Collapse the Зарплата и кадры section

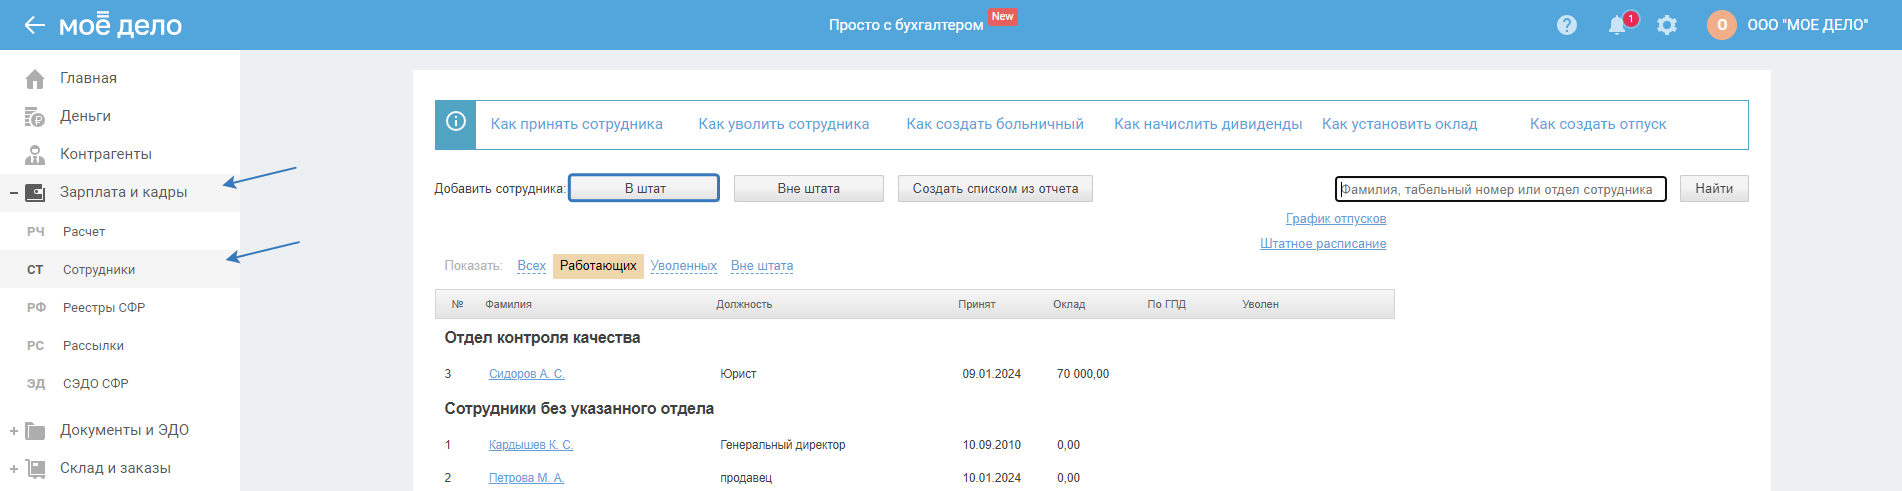(x=14, y=192)
